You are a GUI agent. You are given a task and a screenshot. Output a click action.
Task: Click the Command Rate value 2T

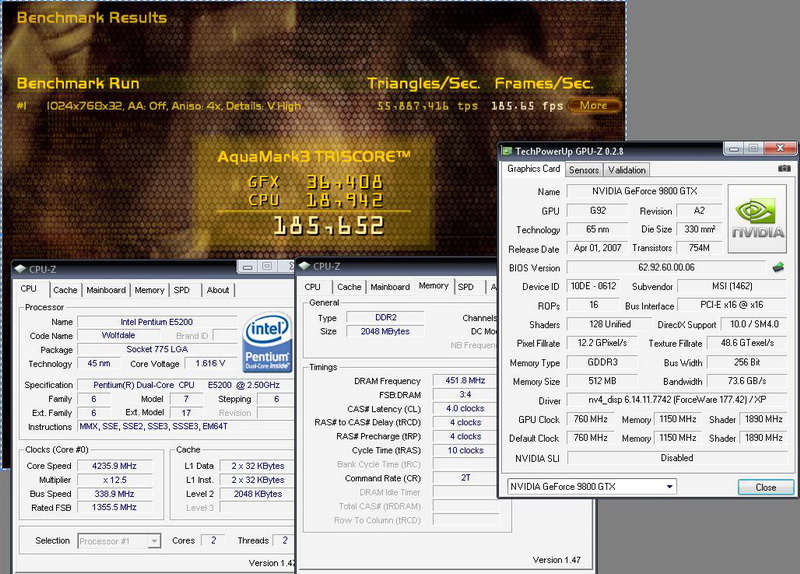click(465, 478)
